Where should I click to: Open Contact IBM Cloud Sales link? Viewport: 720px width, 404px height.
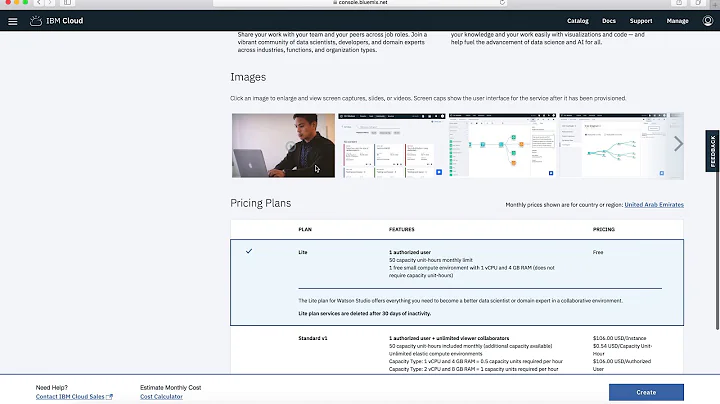[70, 397]
